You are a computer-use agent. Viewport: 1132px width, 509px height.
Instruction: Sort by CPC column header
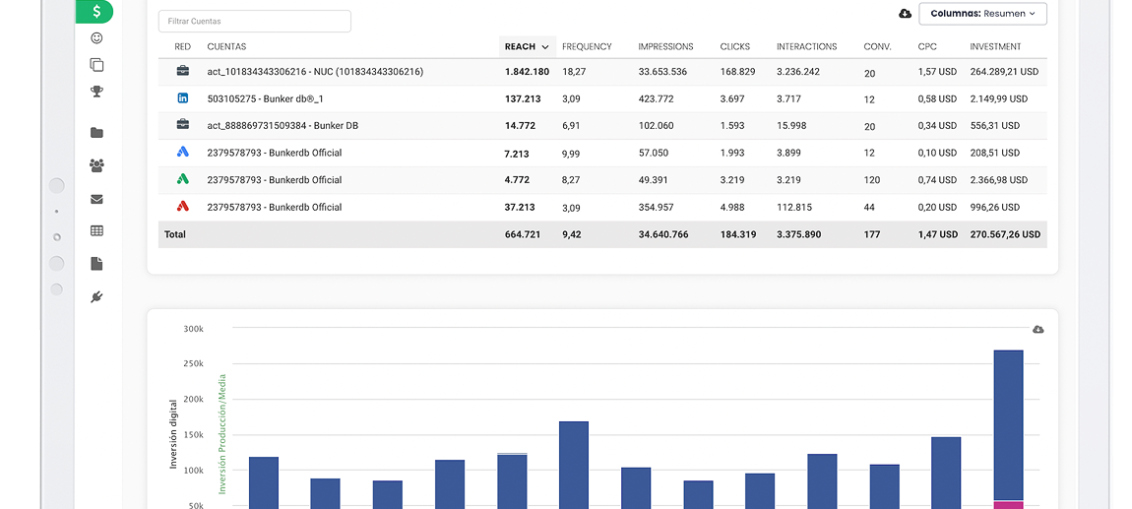point(927,46)
